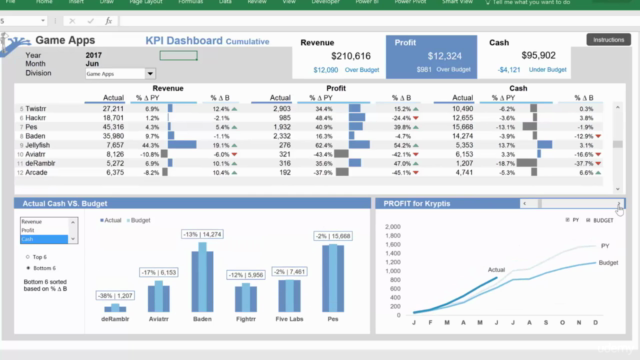Click green up triangle in Jellyfish profit row
Image resolution: width=640 pixels, height=360 pixels.
[x=416, y=145]
